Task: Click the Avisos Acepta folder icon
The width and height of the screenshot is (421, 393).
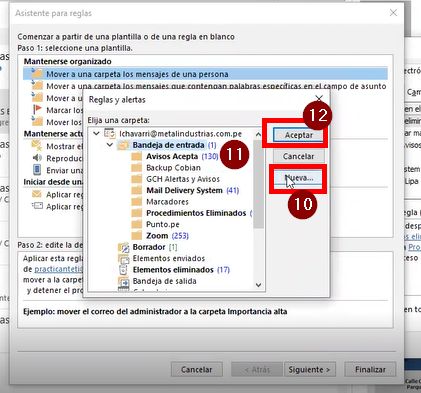Action: coord(137,156)
